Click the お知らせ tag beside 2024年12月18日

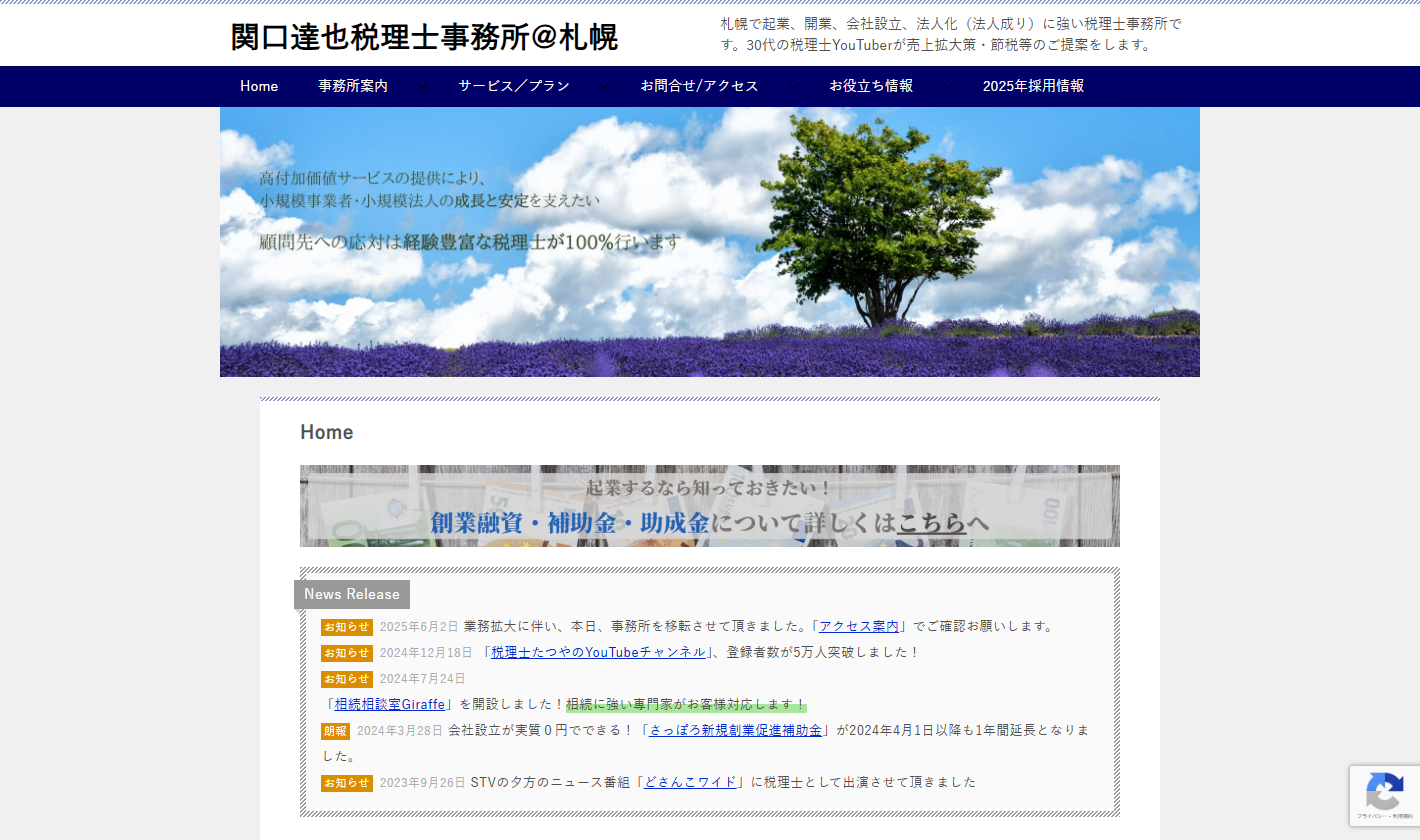click(x=346, y=653)
